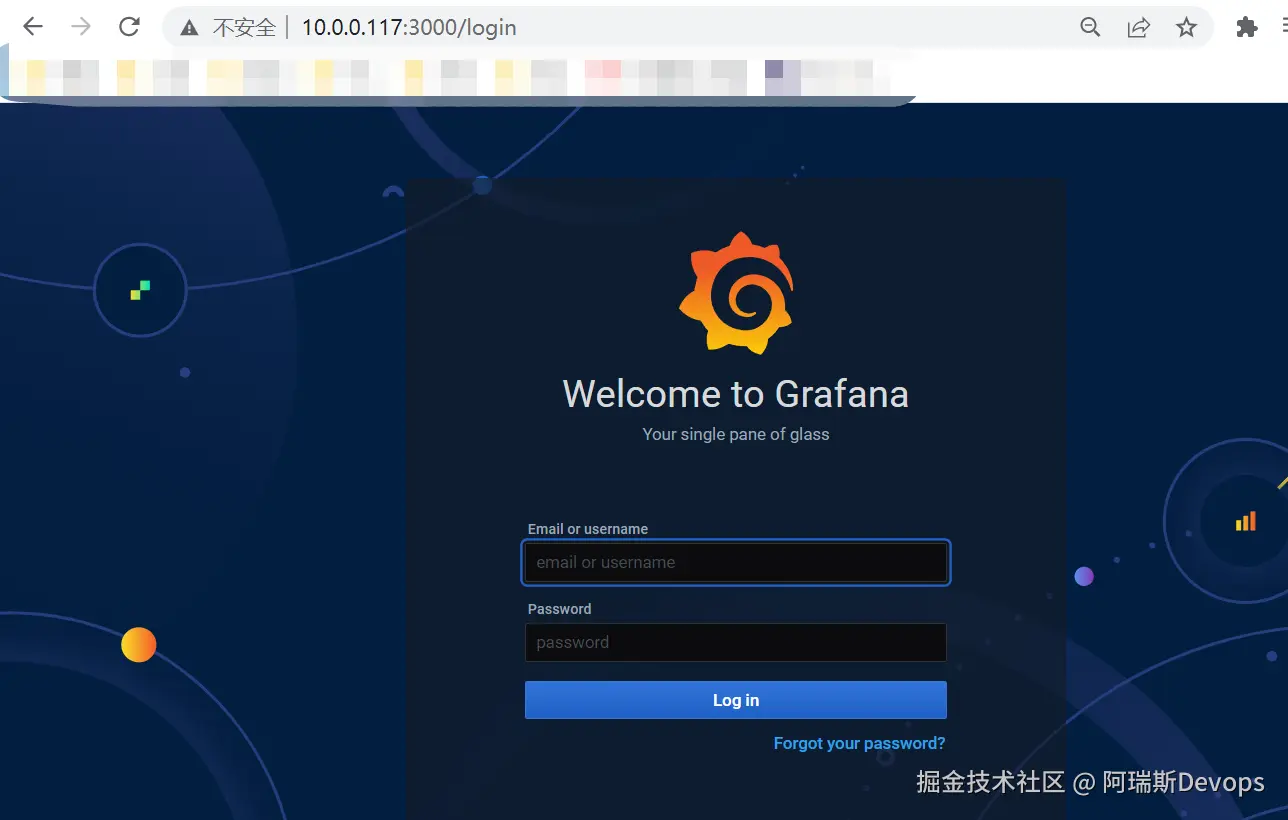Viewport: 1288px width, 820px height.
Task: Click into the Password field
Action: [736, 642]
